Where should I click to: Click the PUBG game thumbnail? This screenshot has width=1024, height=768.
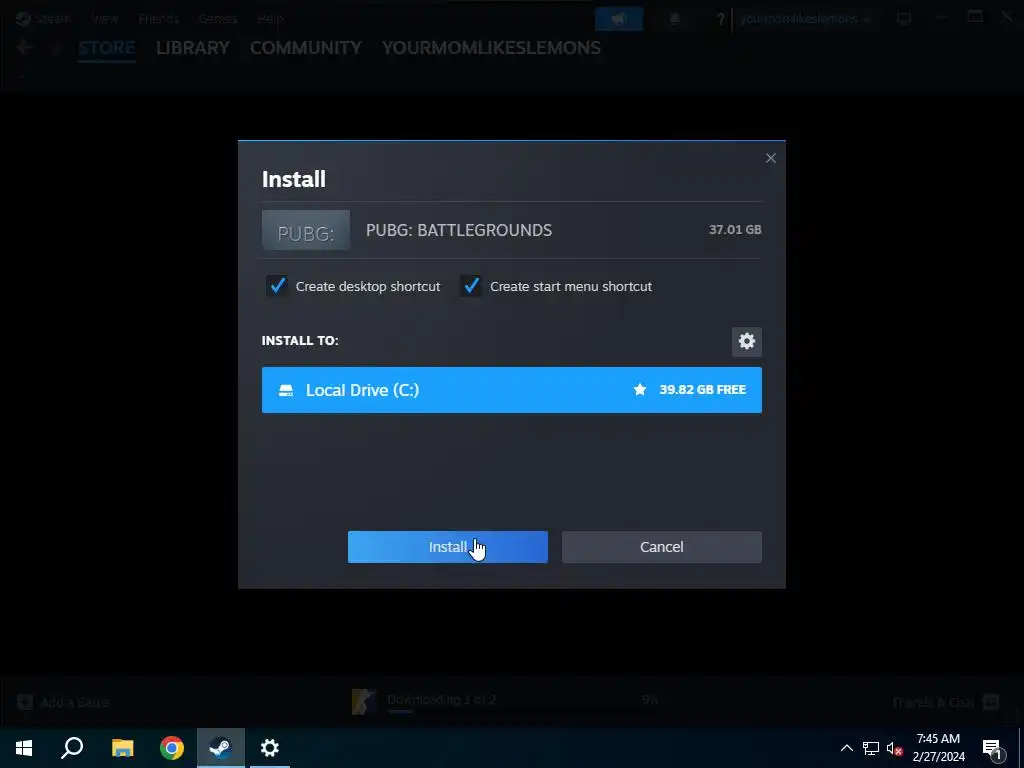click(x=306, y=230)
